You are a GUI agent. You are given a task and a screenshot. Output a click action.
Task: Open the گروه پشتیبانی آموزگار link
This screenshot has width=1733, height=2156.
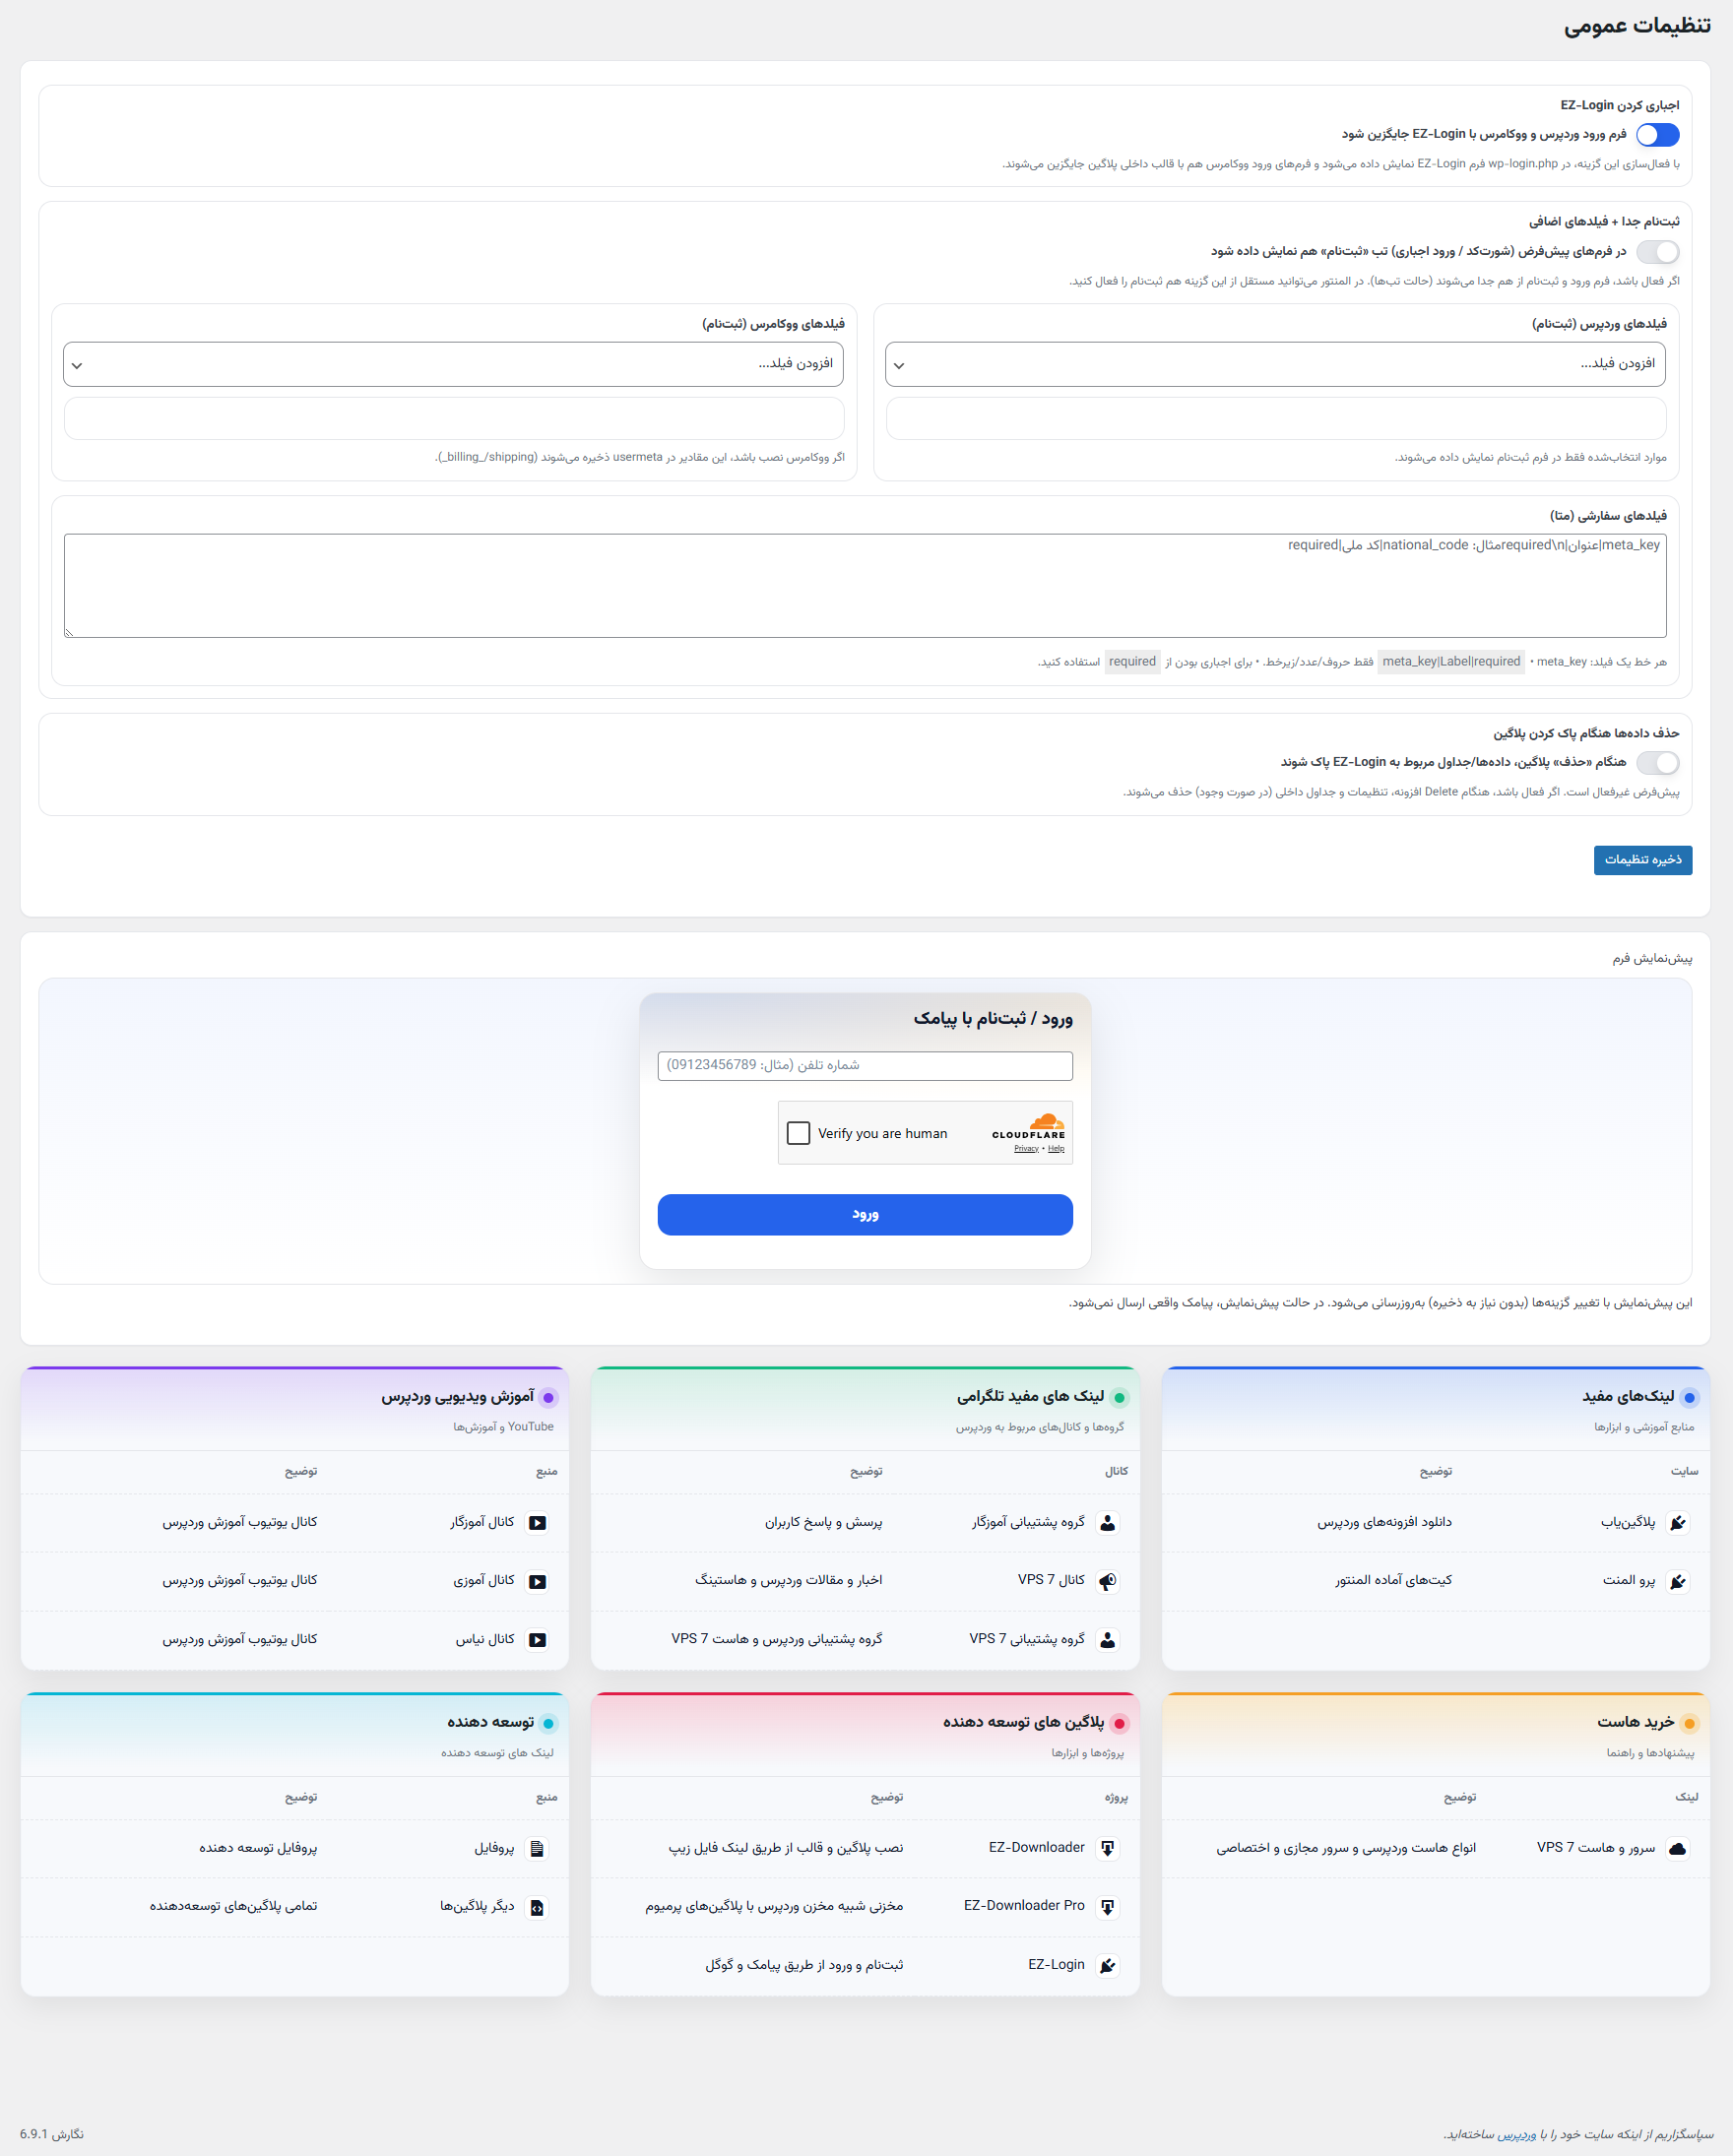[x=1028, y=1523]
